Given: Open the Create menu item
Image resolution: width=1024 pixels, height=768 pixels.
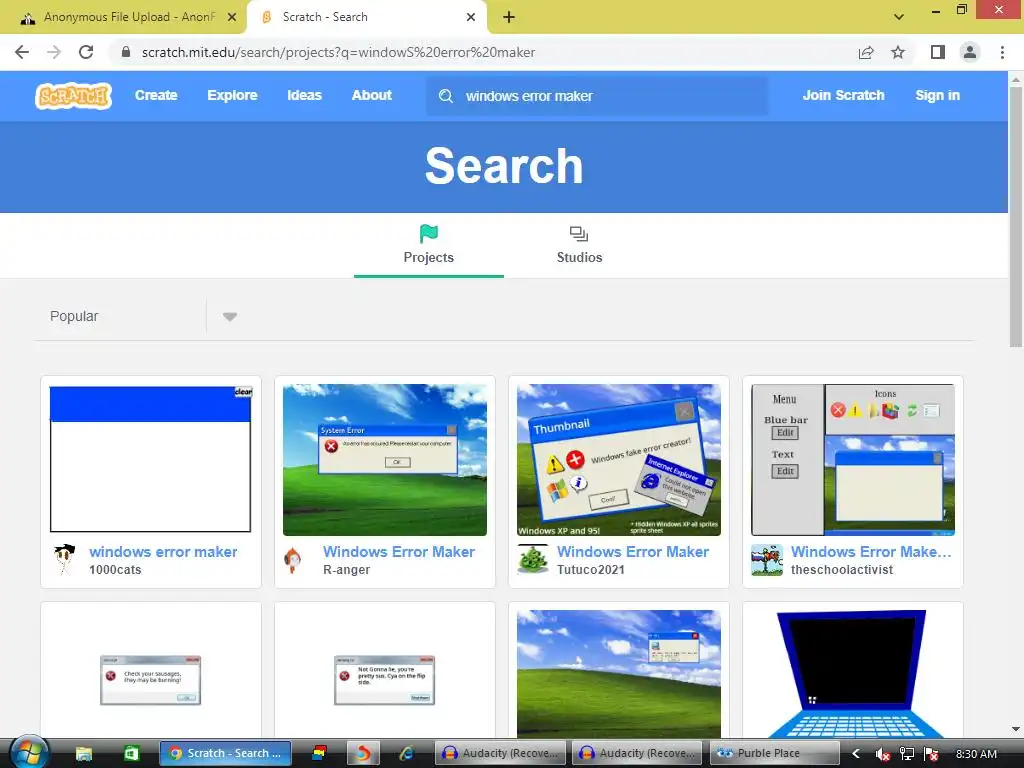Looking at the screenshot, I should pyautogui.click(x=156, y=95).
